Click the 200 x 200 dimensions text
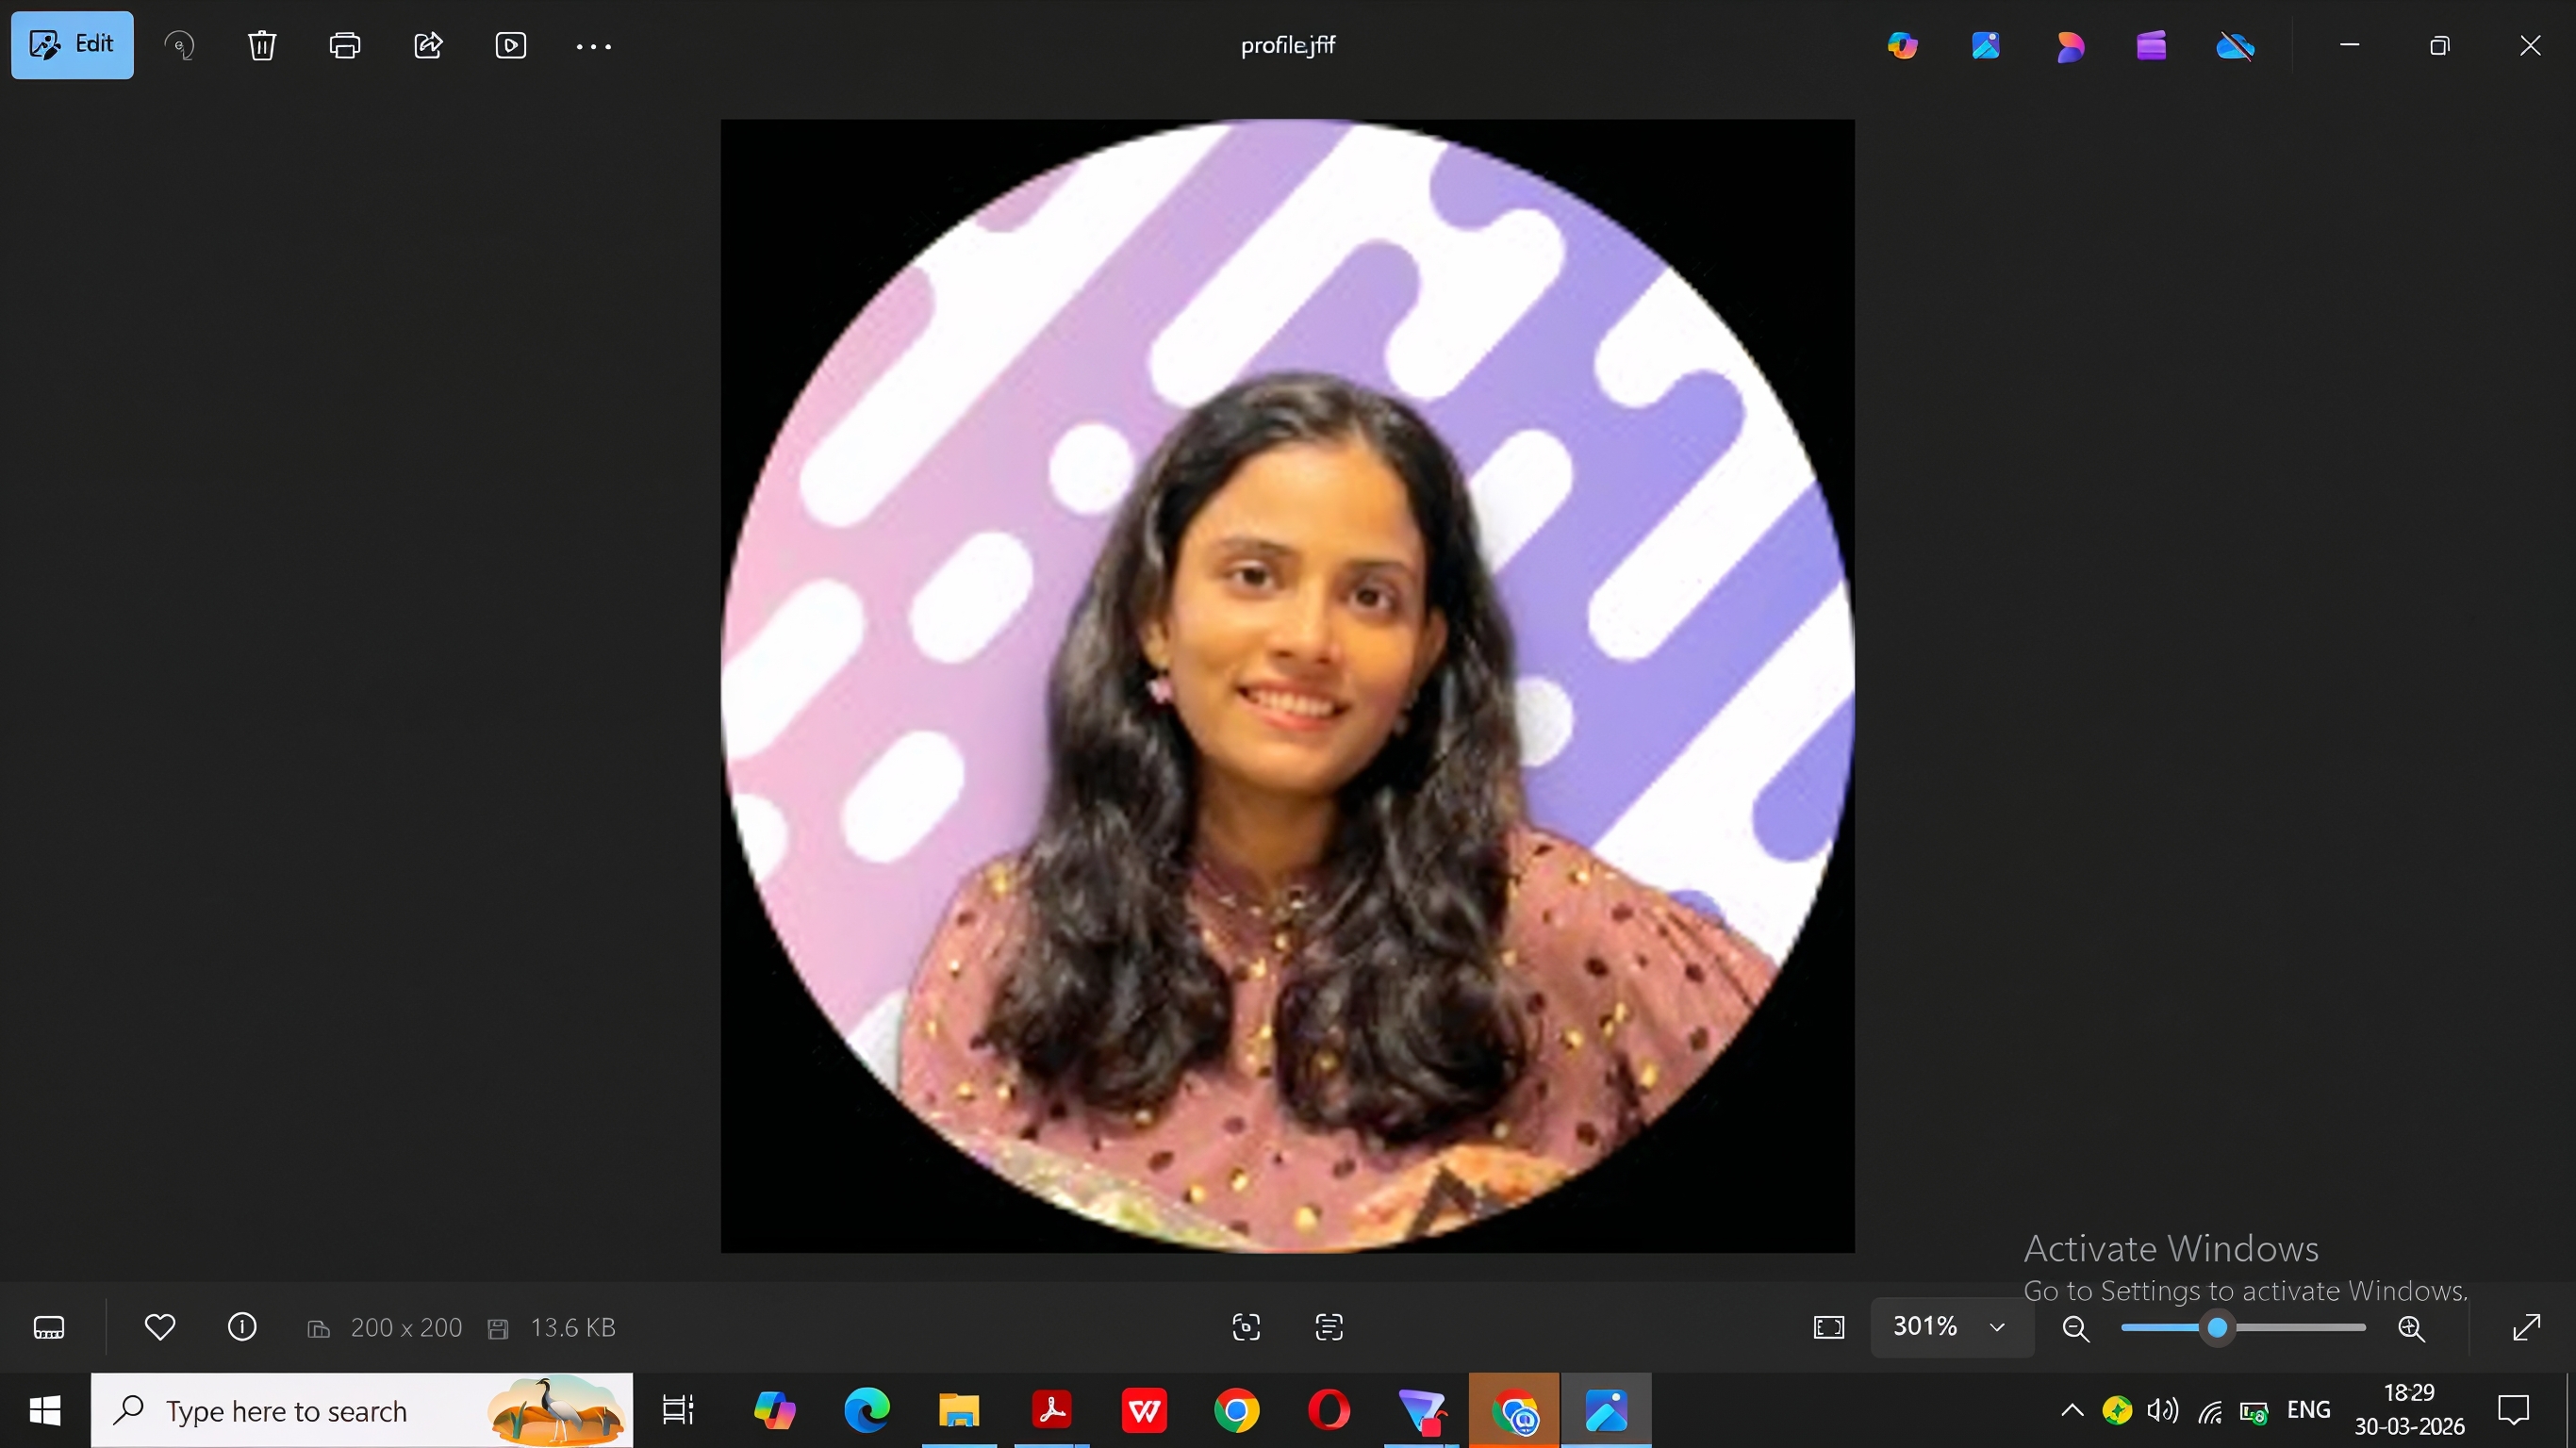This screenshot has width=2576, height=1448. pos(406,1327)
